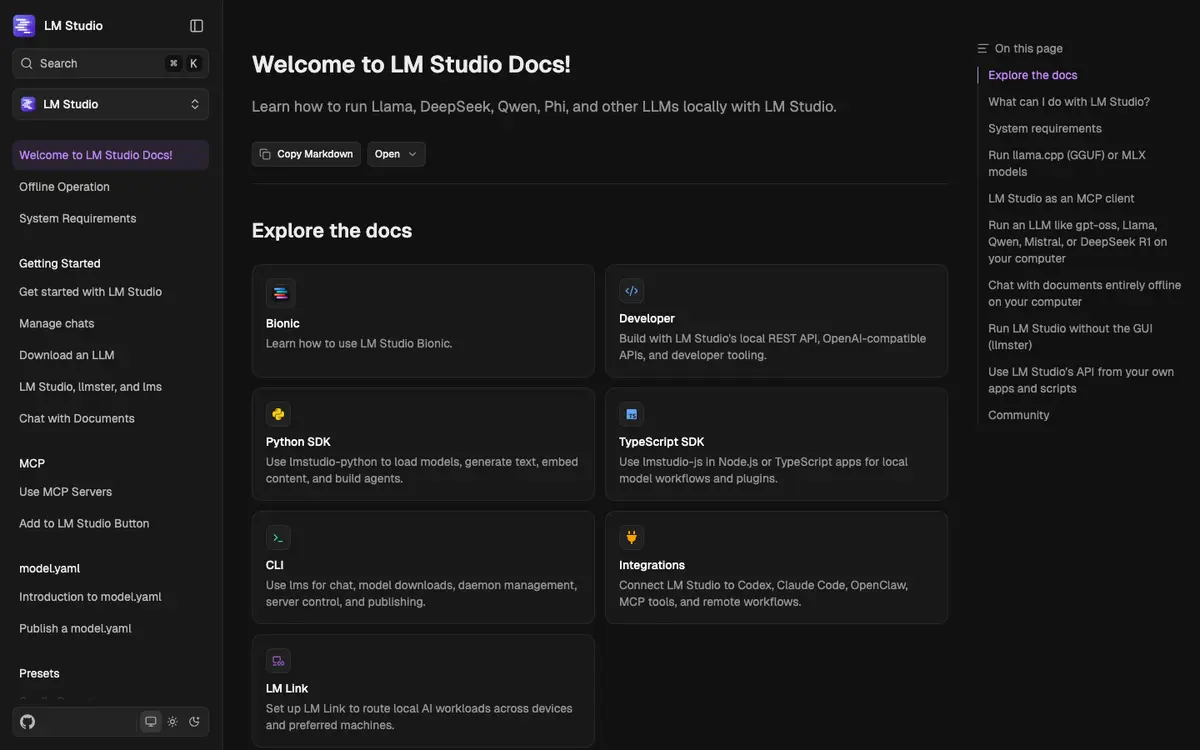Open the GitHub icon link
This screenshot has width=1200, height=750.
pyautogui.click(x=27, y=722)
